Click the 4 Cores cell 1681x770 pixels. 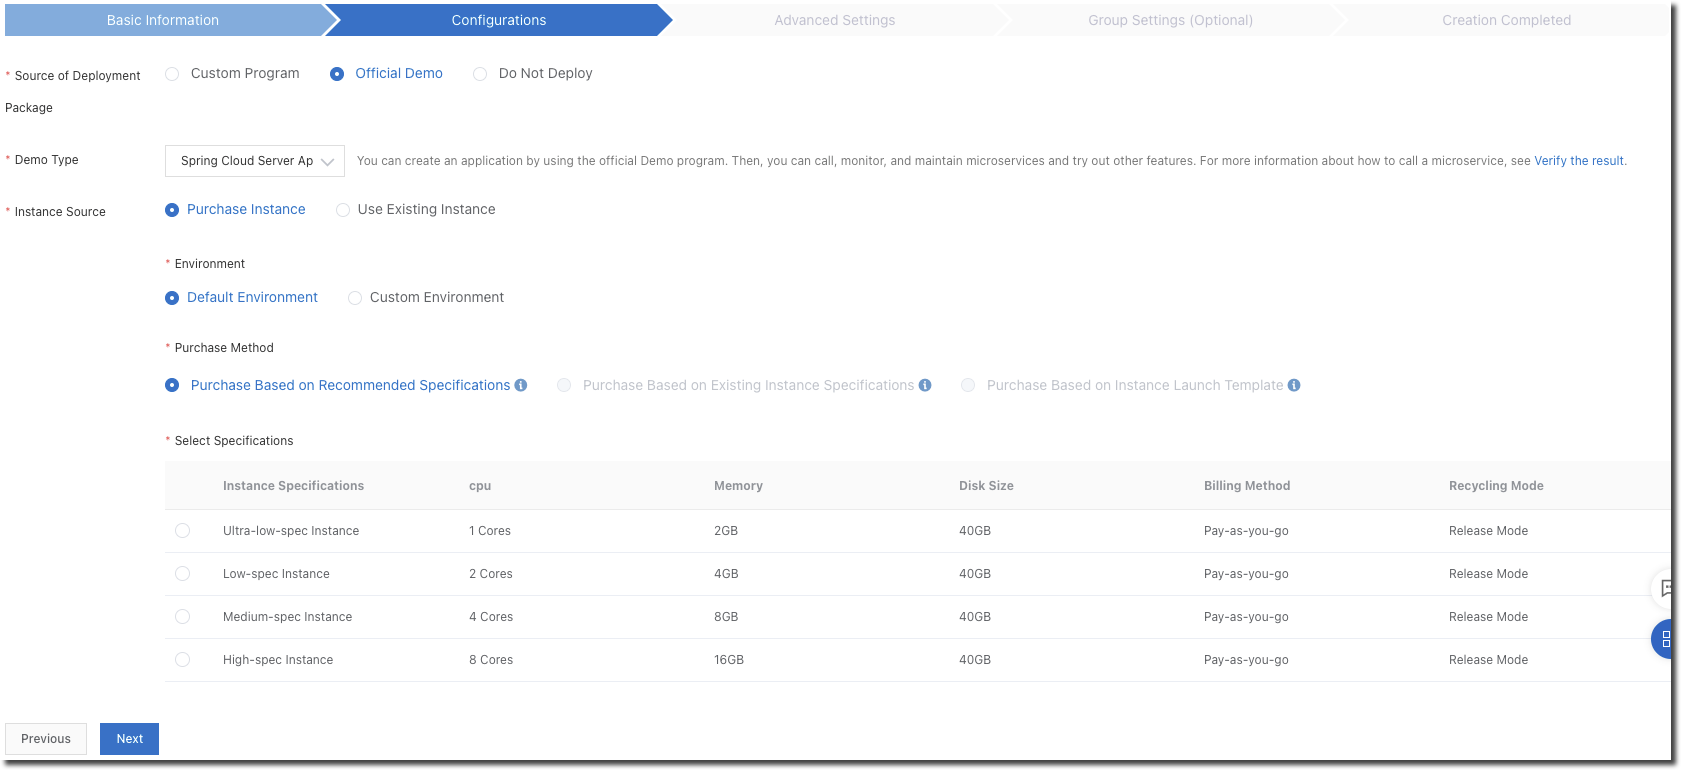491,617
